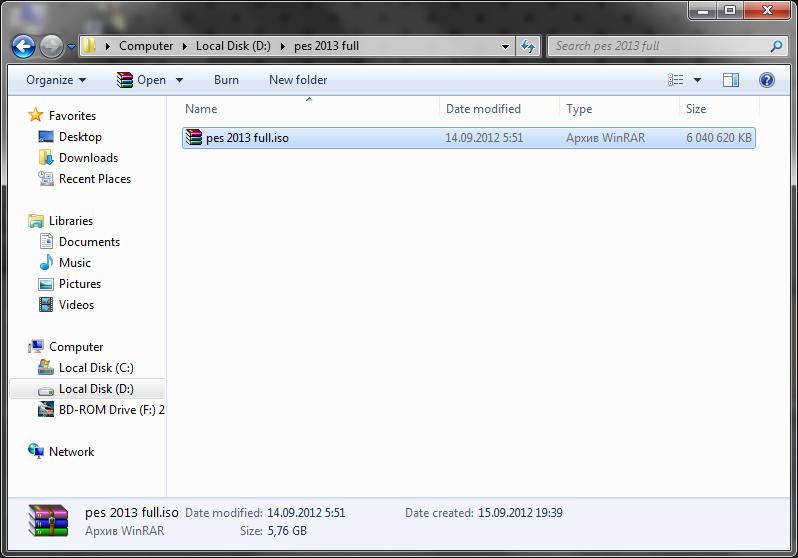
Task: Click the Computer monitor icon
Action: pyautogui.click(x=36, y=347)
